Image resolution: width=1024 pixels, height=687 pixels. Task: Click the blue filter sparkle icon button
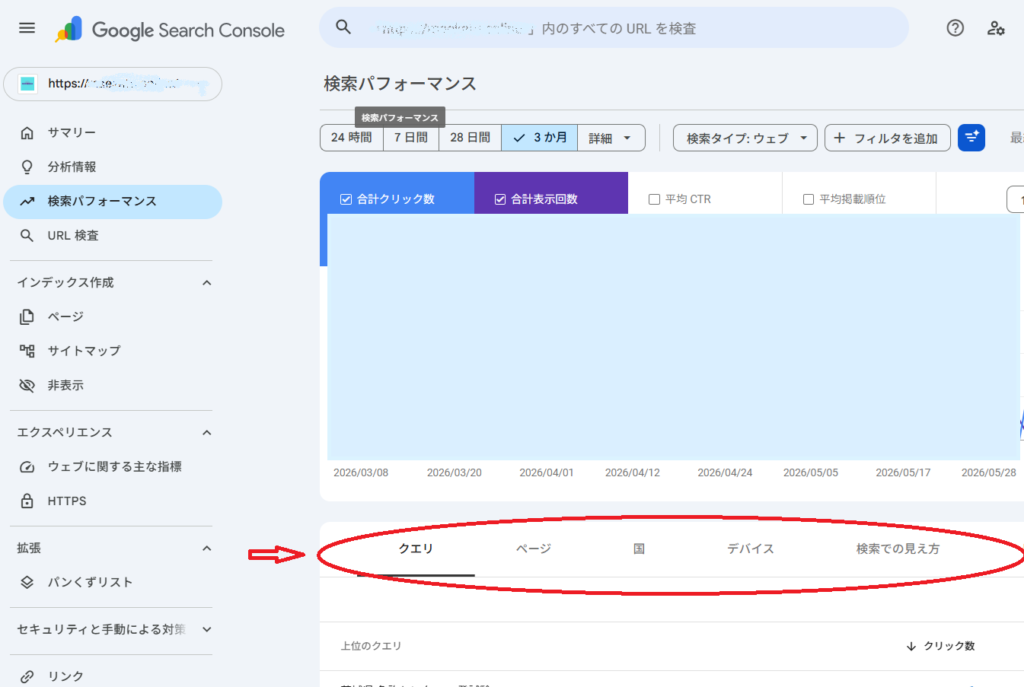click(x=971, y=138)
